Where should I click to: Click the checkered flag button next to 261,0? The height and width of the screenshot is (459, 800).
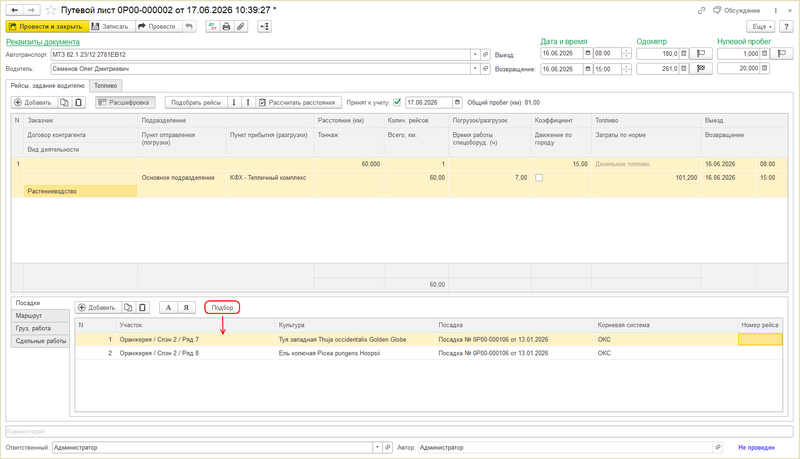coord(701,68)
